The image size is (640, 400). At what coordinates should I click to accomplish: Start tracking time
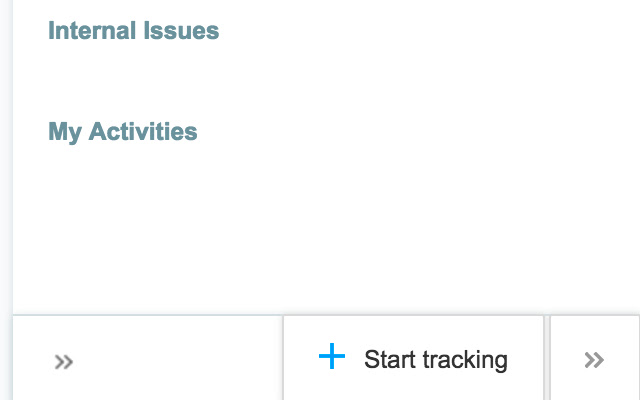coord(414,359)
